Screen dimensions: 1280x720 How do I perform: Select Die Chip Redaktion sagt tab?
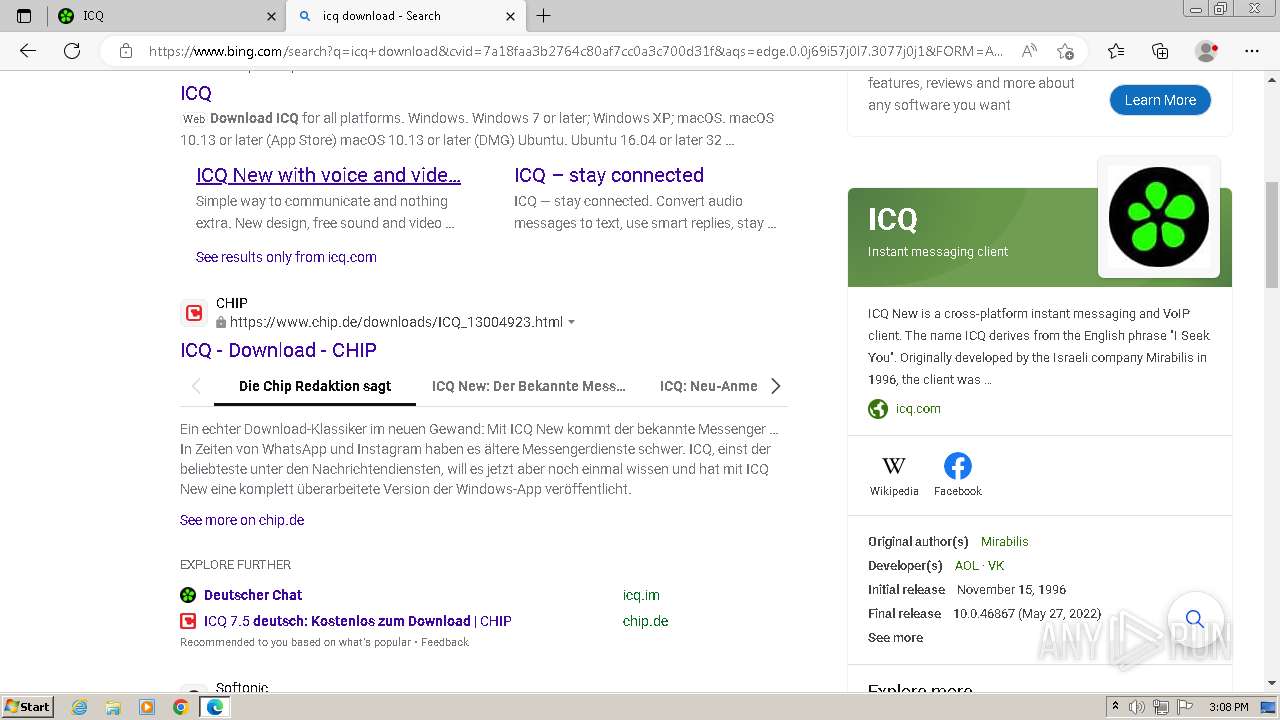(x=315, y=386)
